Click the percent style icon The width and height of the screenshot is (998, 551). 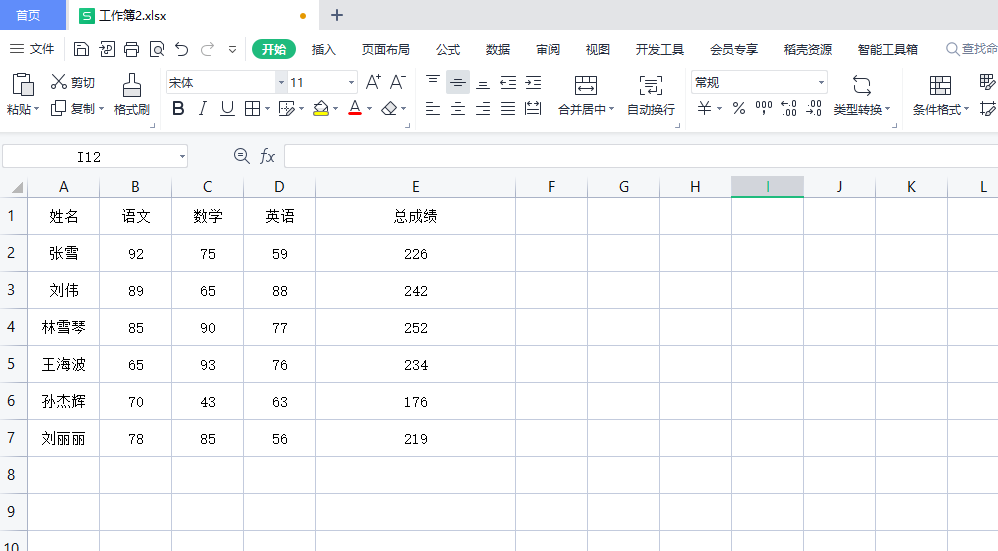739,109
